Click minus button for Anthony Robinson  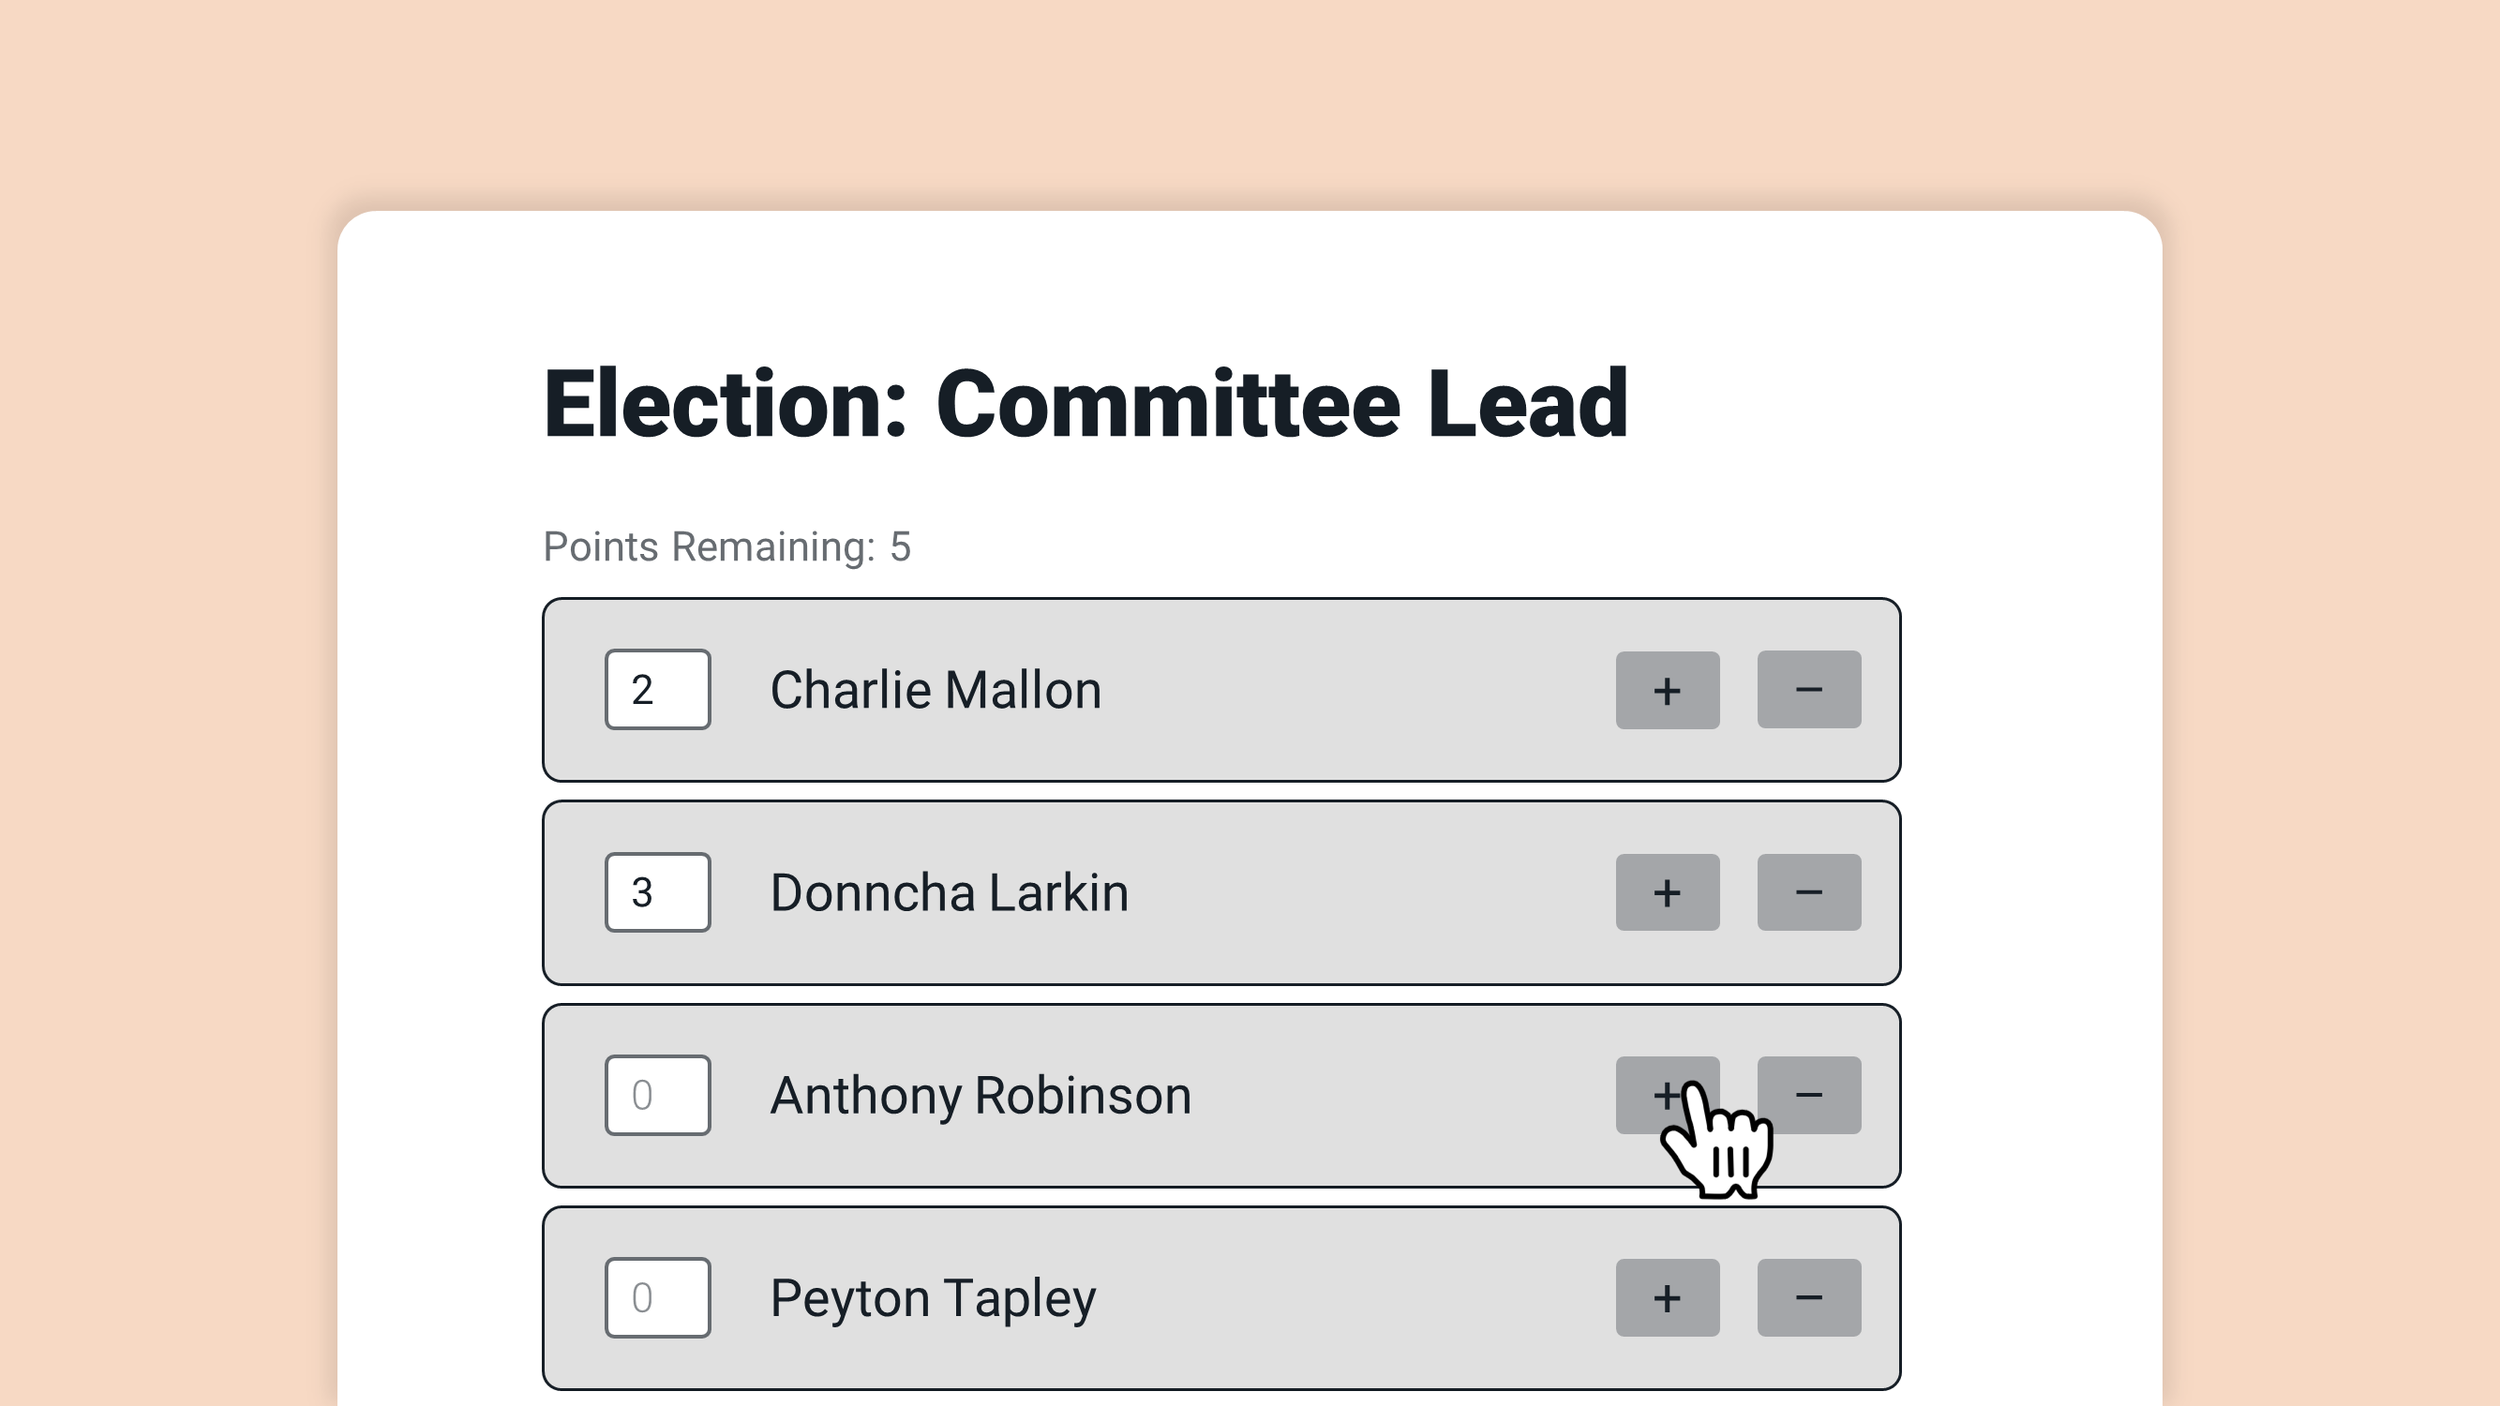pos(1809,1095)
